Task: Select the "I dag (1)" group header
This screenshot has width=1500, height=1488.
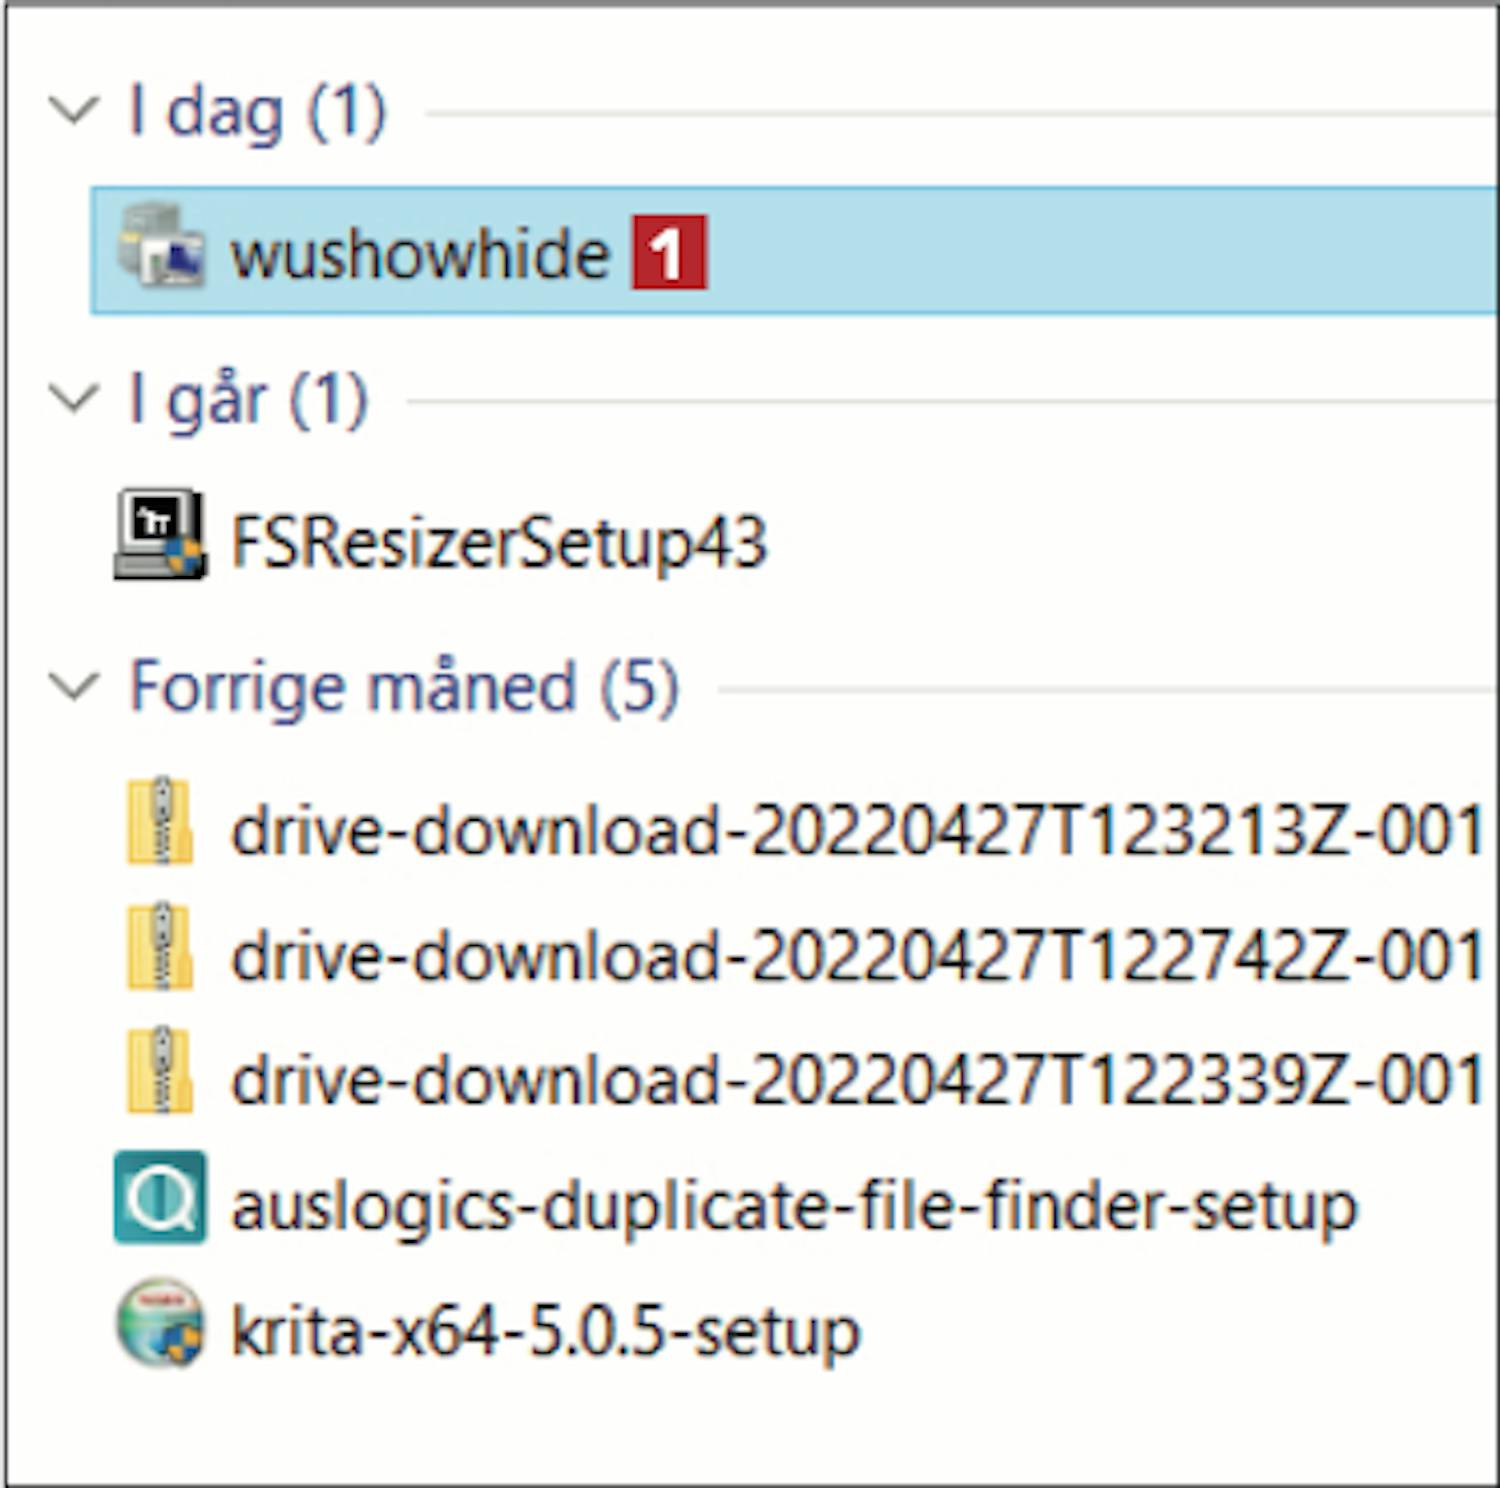Action: tap(257, 111)
